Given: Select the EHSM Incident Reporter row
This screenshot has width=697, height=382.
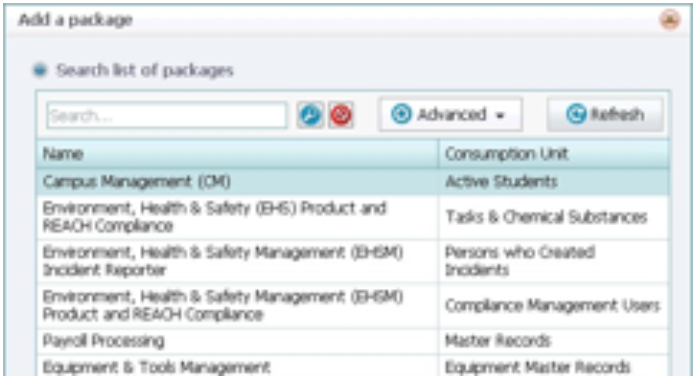Looking at the screenshot, I should point(353,261).
